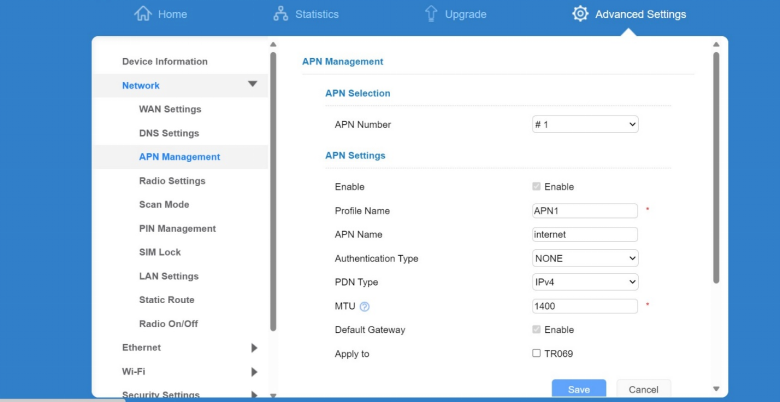This screenshot has height=402, width=780.
Task: Open Statistics network icon
Action: 281,14
